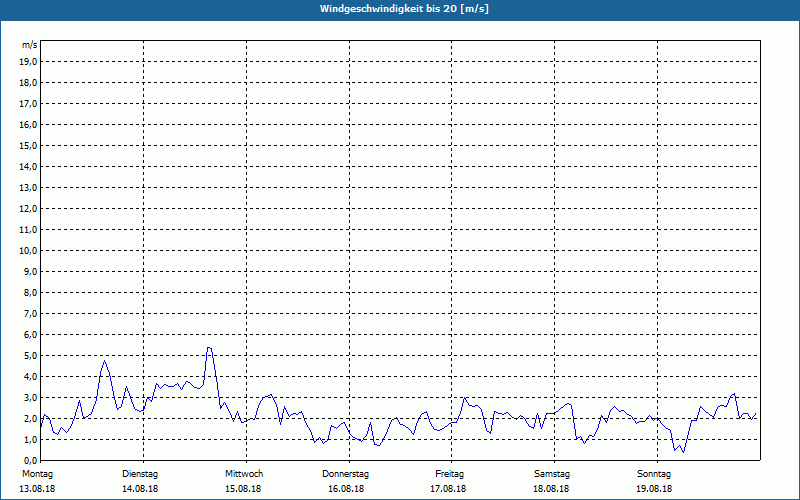
Task: Click the 'm/s' unit label
Action: tap(29, 45)
